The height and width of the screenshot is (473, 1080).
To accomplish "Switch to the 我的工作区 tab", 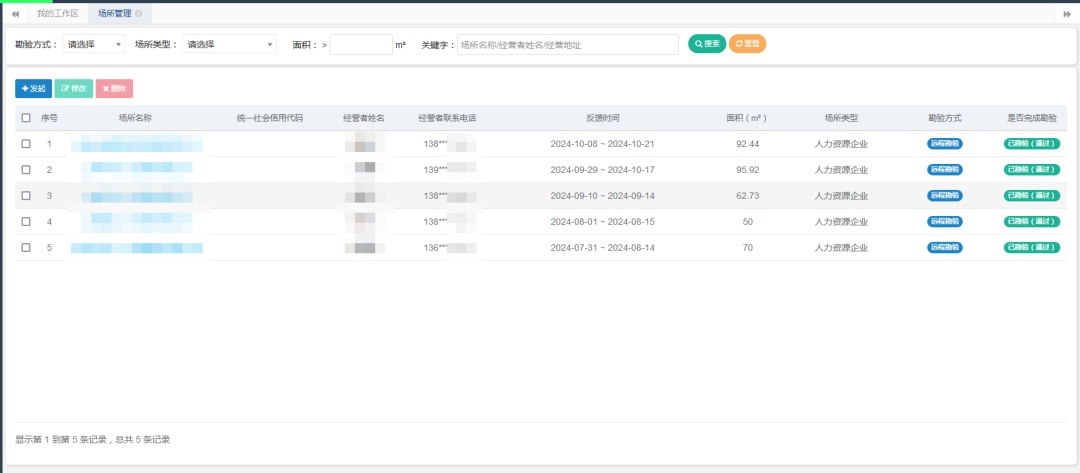I will click(57, 14).
